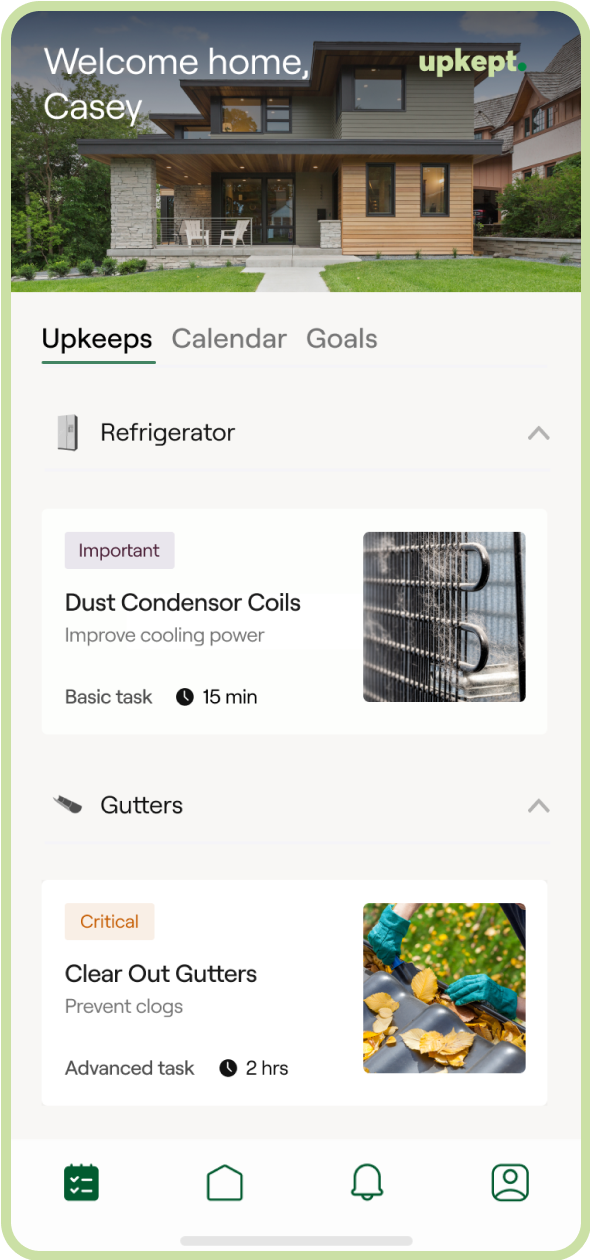Screen dimensions: 590x1260
Task: Collapse the Gutters section chevron
Action: click(538, 805)
